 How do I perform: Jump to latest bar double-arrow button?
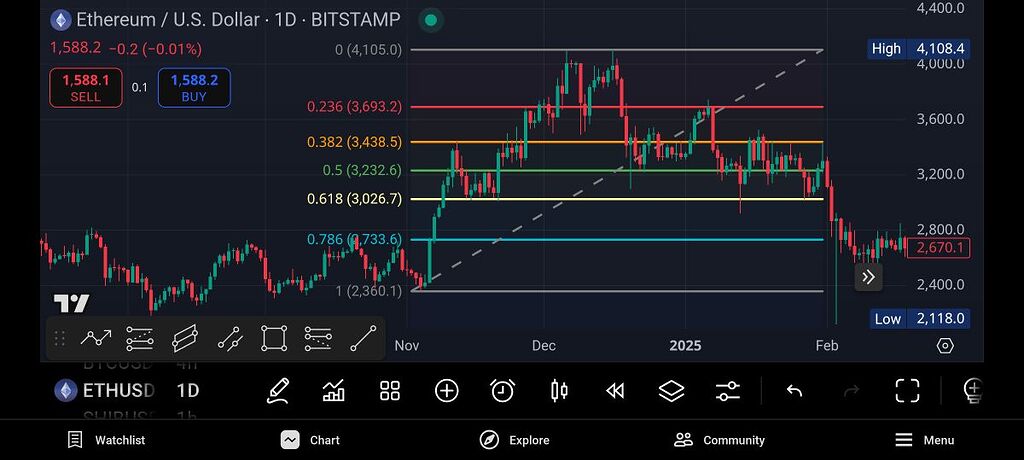tap(869, 277)
